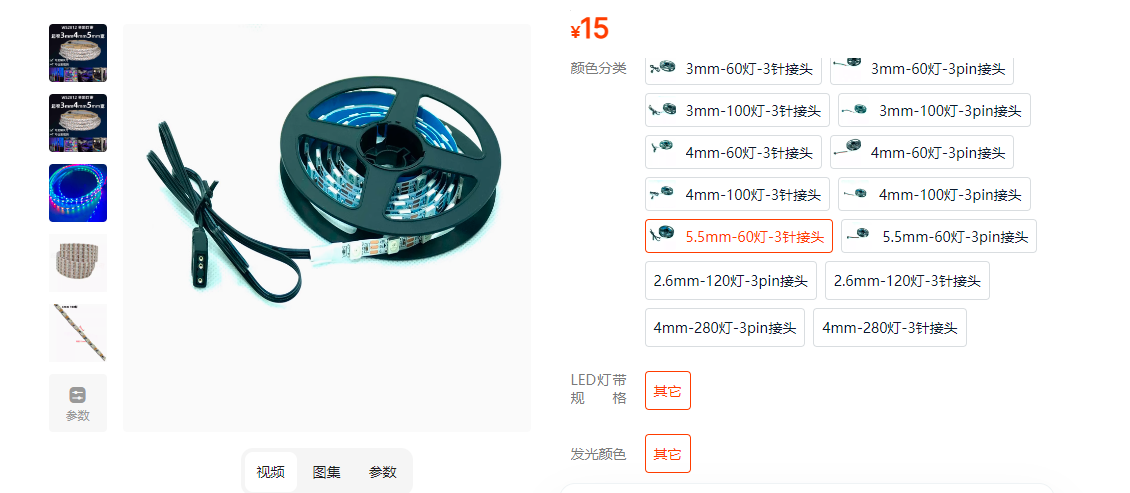Choose 3mm-100灯-3pin接头 option
This screenshot has height=493, width=1130.
pos(934,110)
